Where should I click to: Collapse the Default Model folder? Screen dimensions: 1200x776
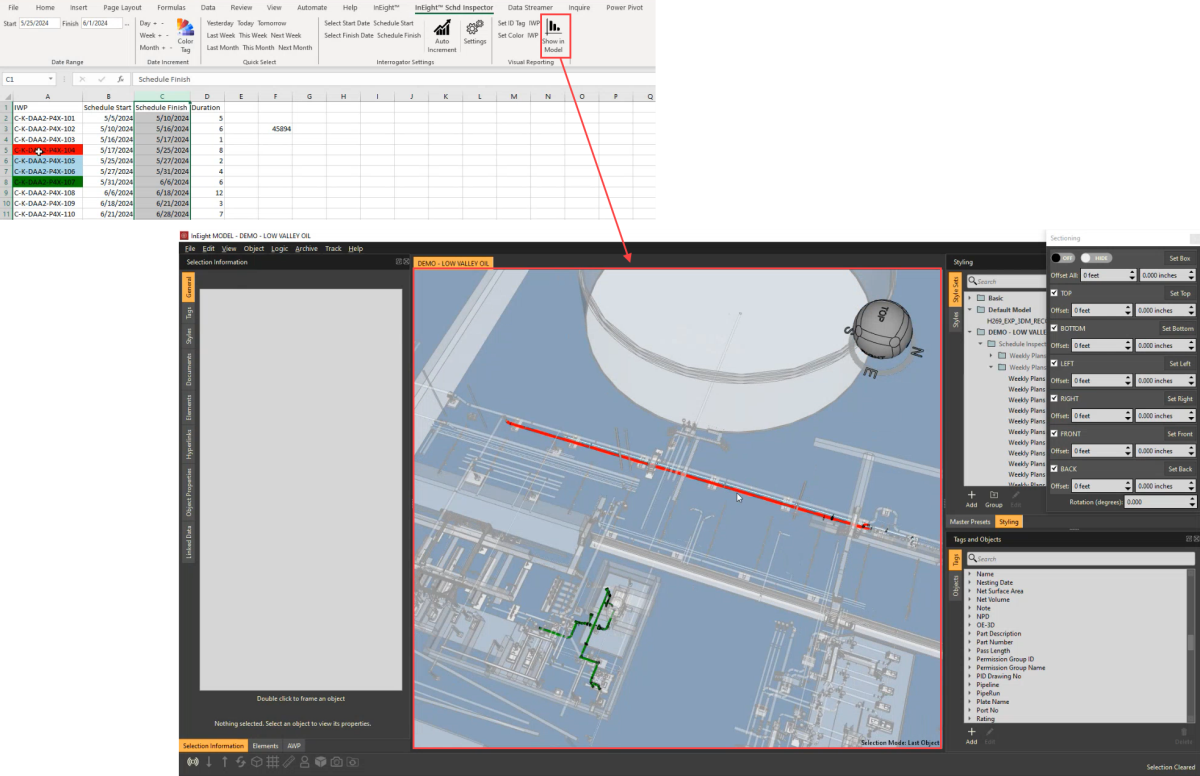point(970,310)
